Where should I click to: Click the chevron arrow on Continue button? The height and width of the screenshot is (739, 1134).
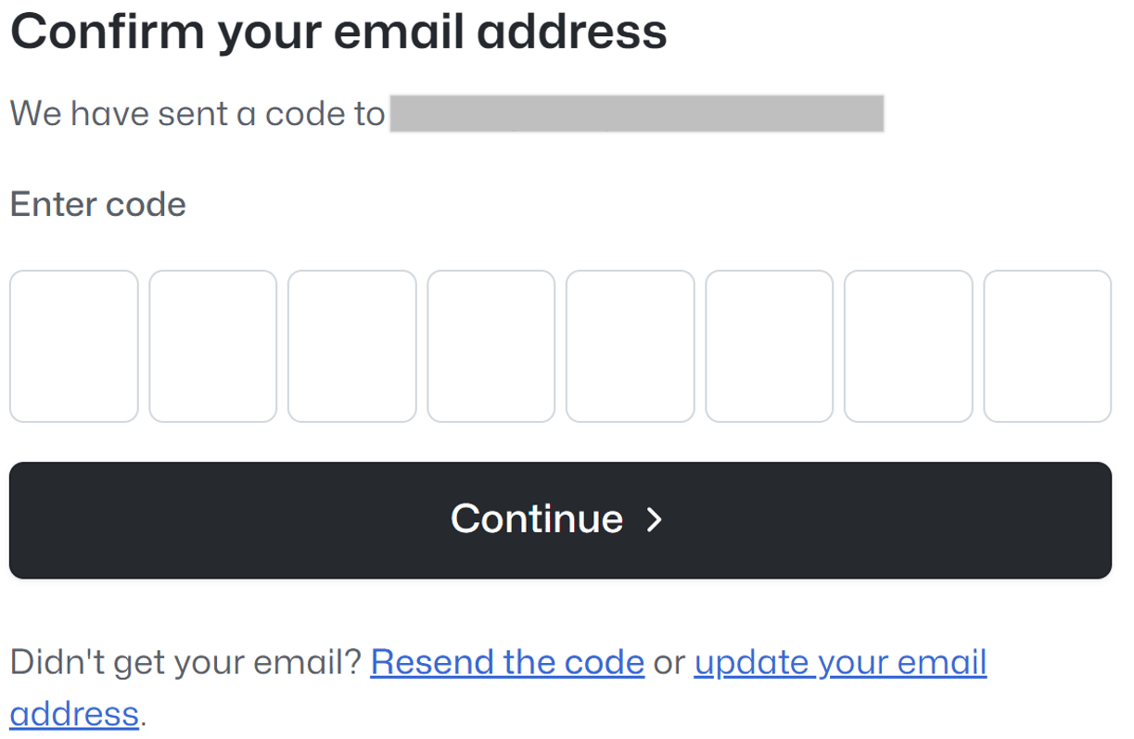coord(655,520)
